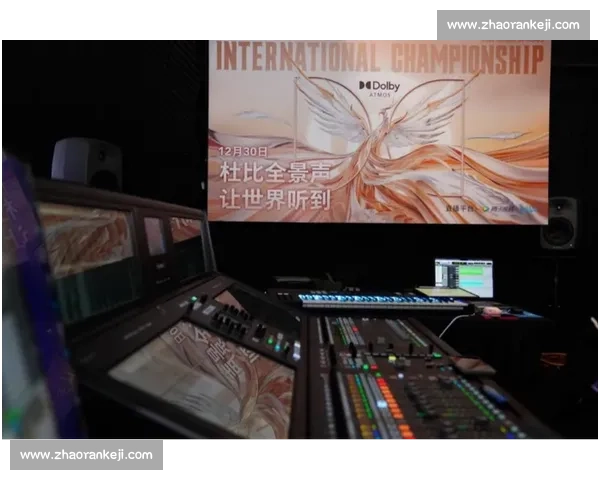
Task: Click the INTERNATIONAL CHAMPIONSHIP heading
Action: click(378, 56)
